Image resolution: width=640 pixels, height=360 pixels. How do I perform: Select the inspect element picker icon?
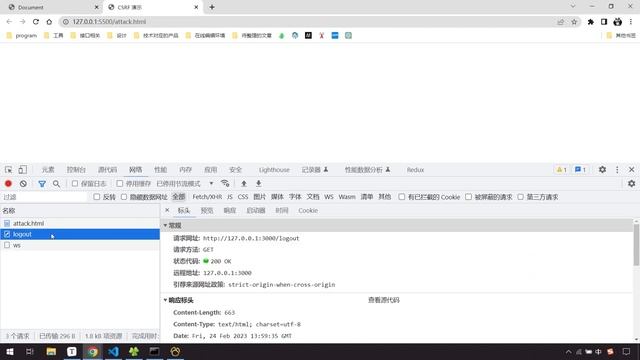coord(9,169)
